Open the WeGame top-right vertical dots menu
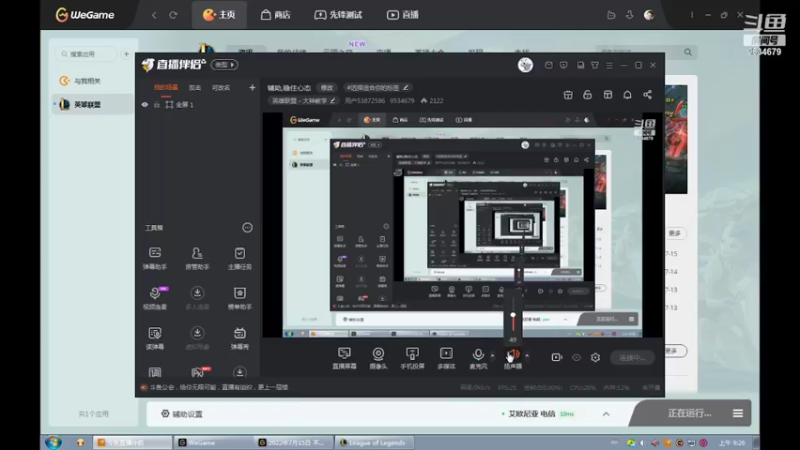 tap(692, 15)
